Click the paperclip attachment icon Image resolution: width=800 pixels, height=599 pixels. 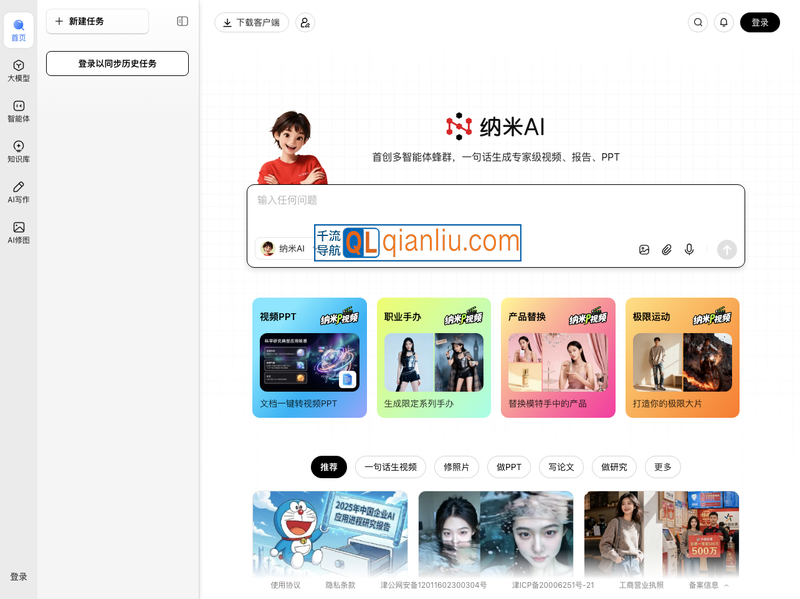tap(667, 249)
